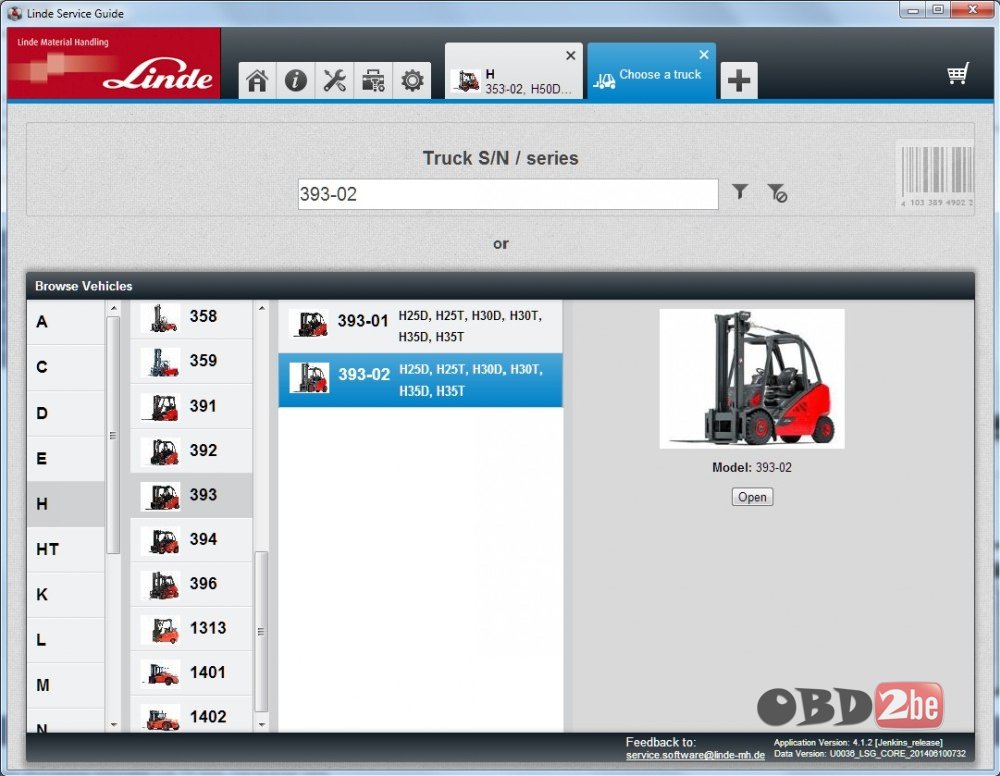Go to the Home icon

(x=257, y=81)
